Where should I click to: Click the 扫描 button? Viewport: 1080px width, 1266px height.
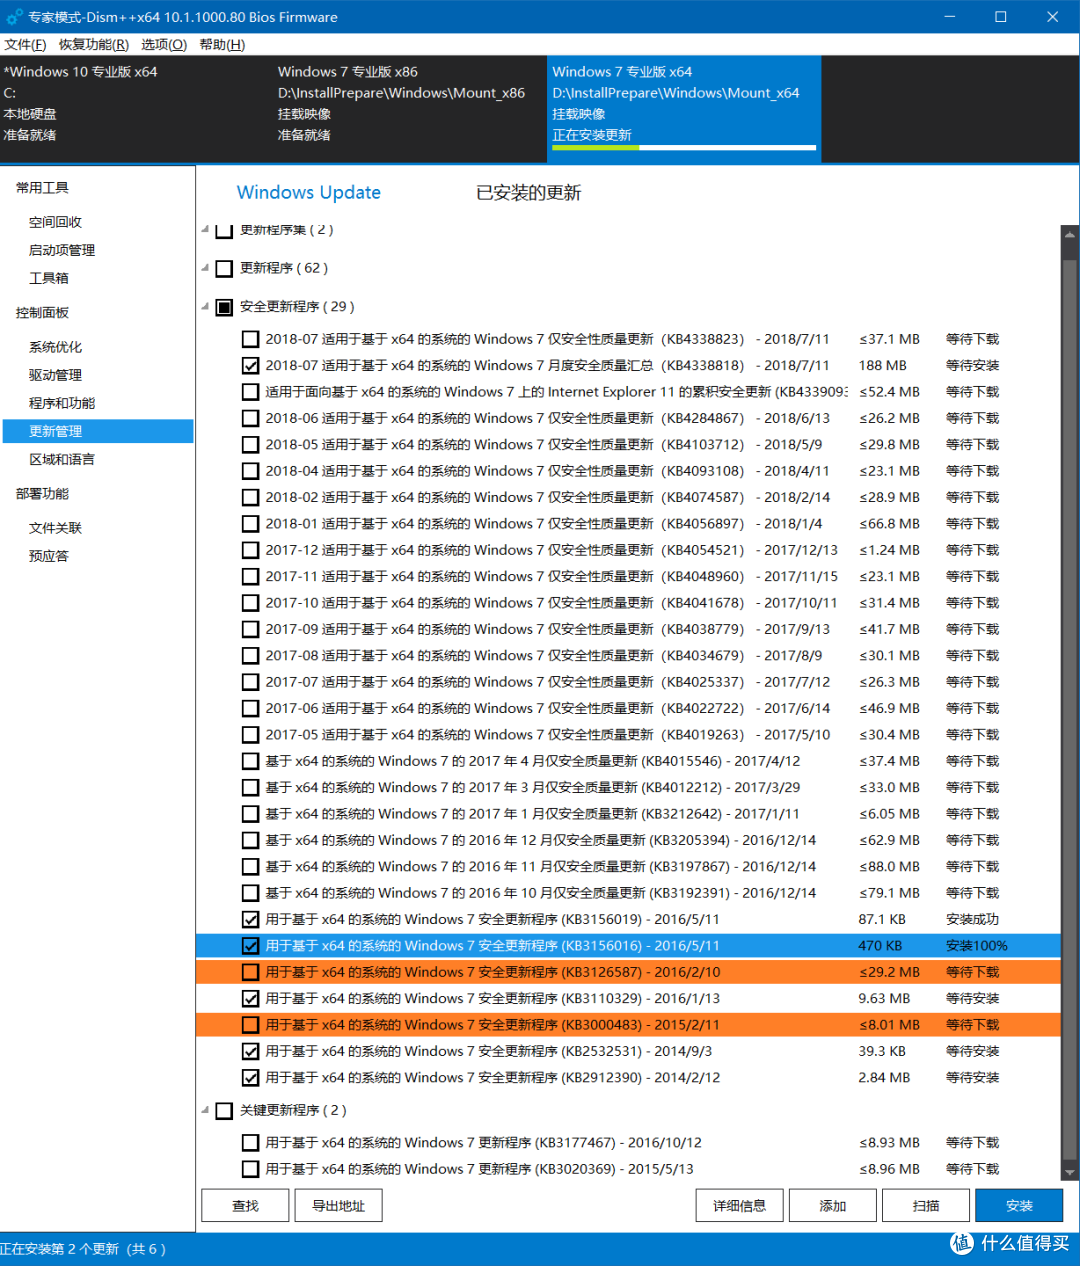926,1206
